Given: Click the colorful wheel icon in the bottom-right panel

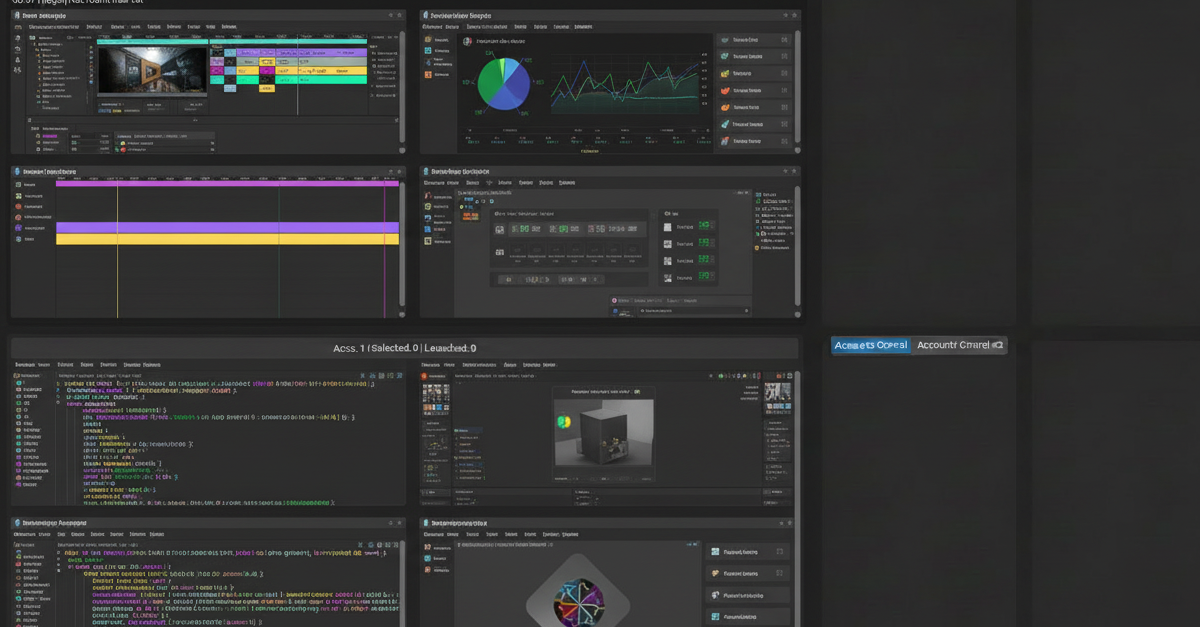Looking at the screenshot, I should (x=577, y=605).
